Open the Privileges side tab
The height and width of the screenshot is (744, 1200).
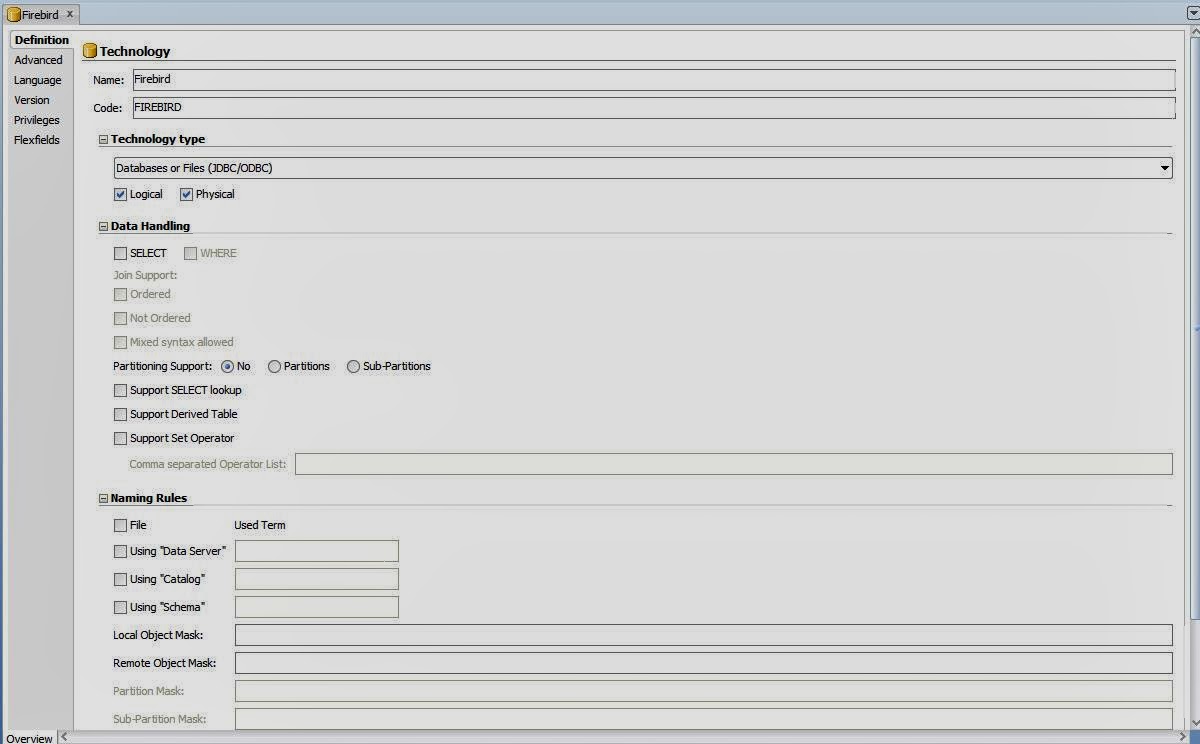[36, 120]
